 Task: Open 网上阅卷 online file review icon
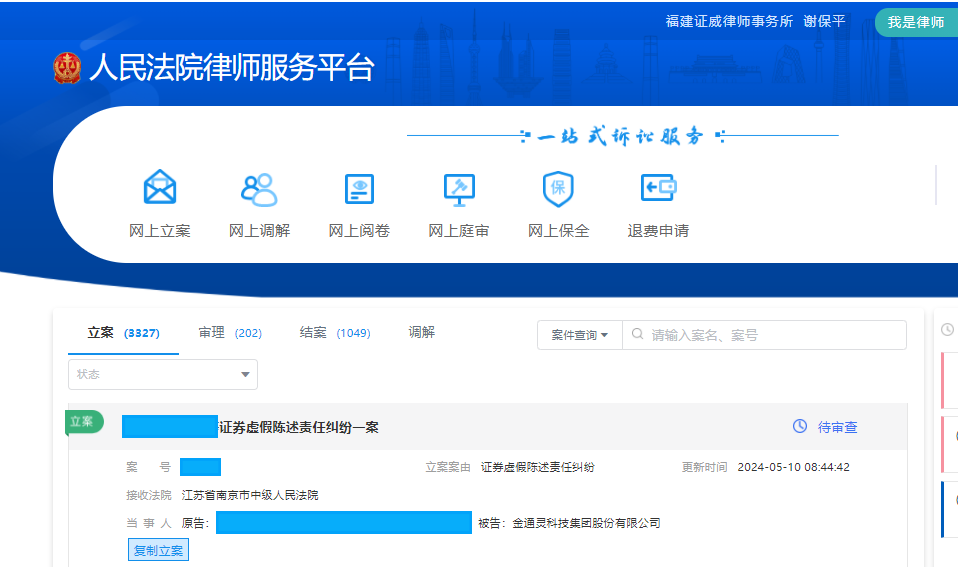pos(359,189)
